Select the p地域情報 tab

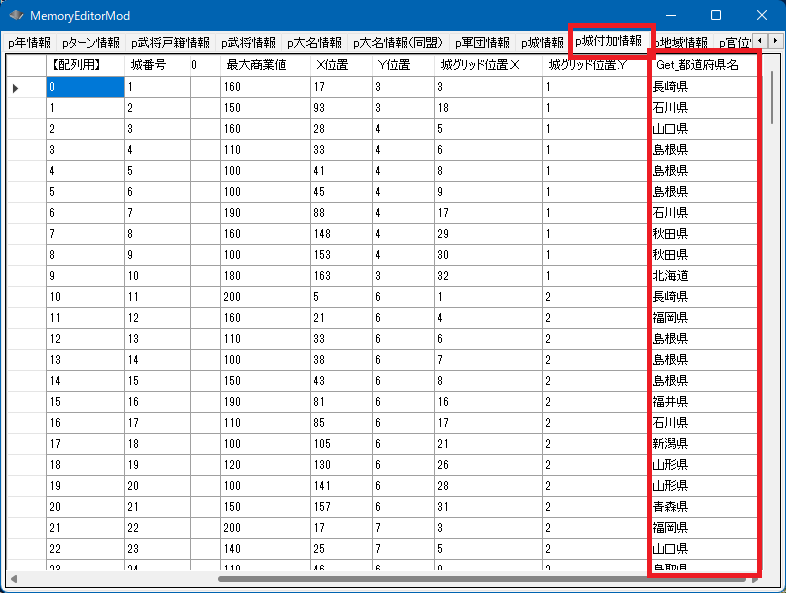click(685, 43)
